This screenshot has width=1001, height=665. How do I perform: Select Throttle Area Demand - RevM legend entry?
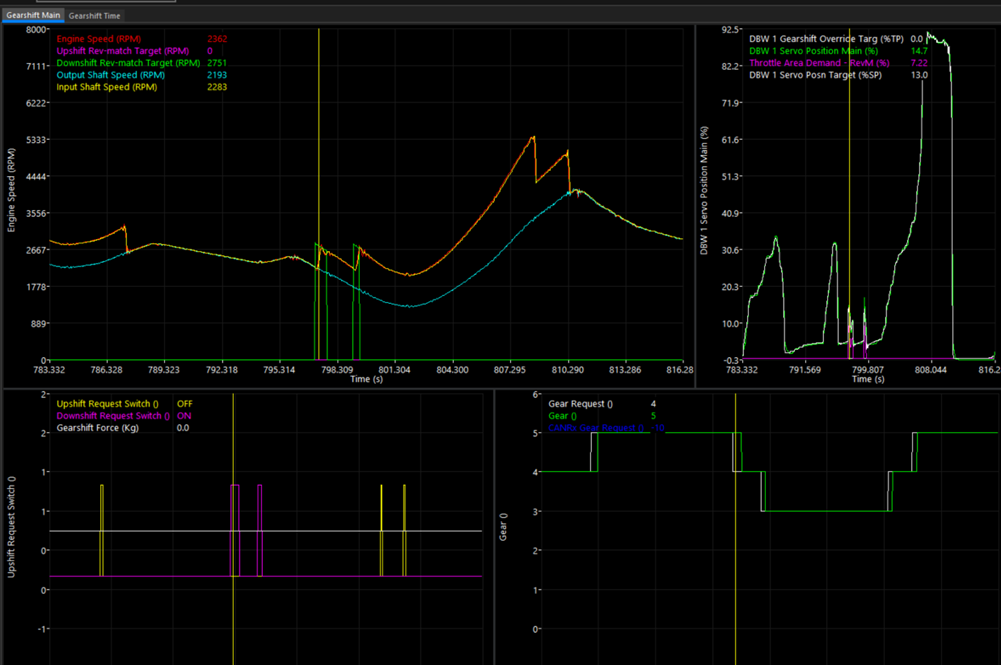pyautogui.click(x=819, y=63)
